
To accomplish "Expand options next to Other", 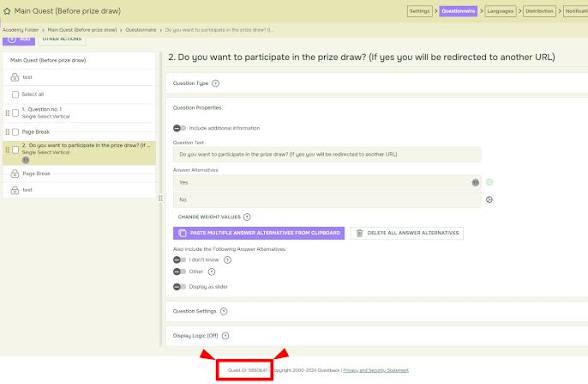I will coord(212,272).
